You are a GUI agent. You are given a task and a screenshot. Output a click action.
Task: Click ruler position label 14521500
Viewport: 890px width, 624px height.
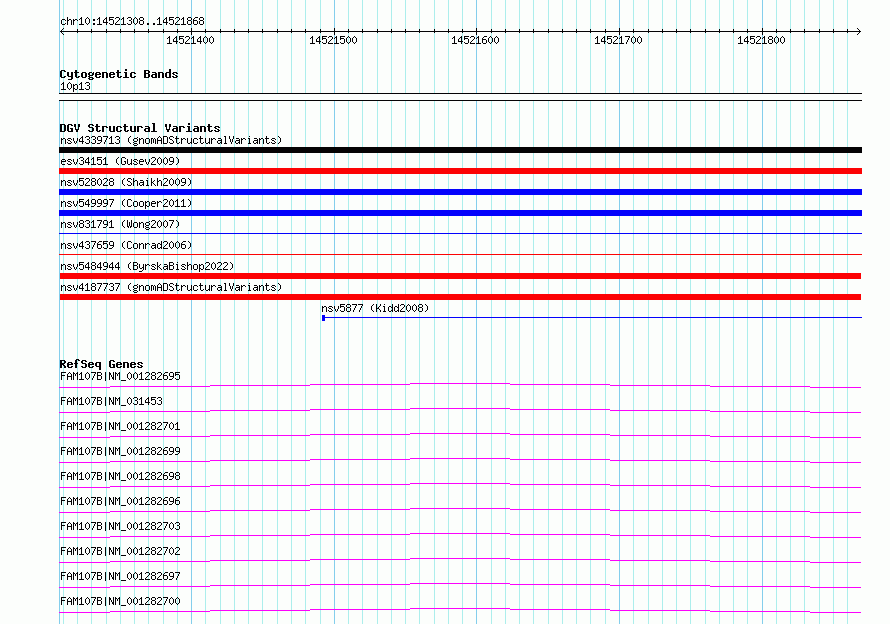pos(333,40)
